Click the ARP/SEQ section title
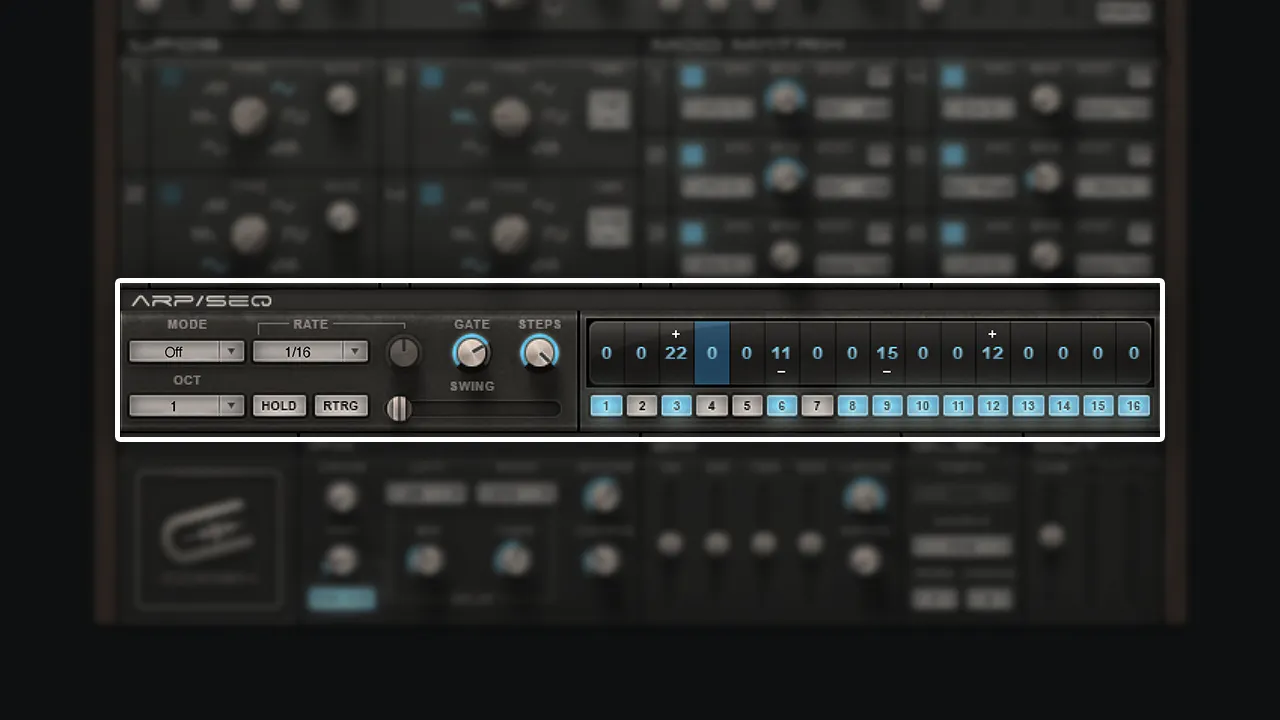The height and width of the screenshot is (720, 1280). click(201, 301)
